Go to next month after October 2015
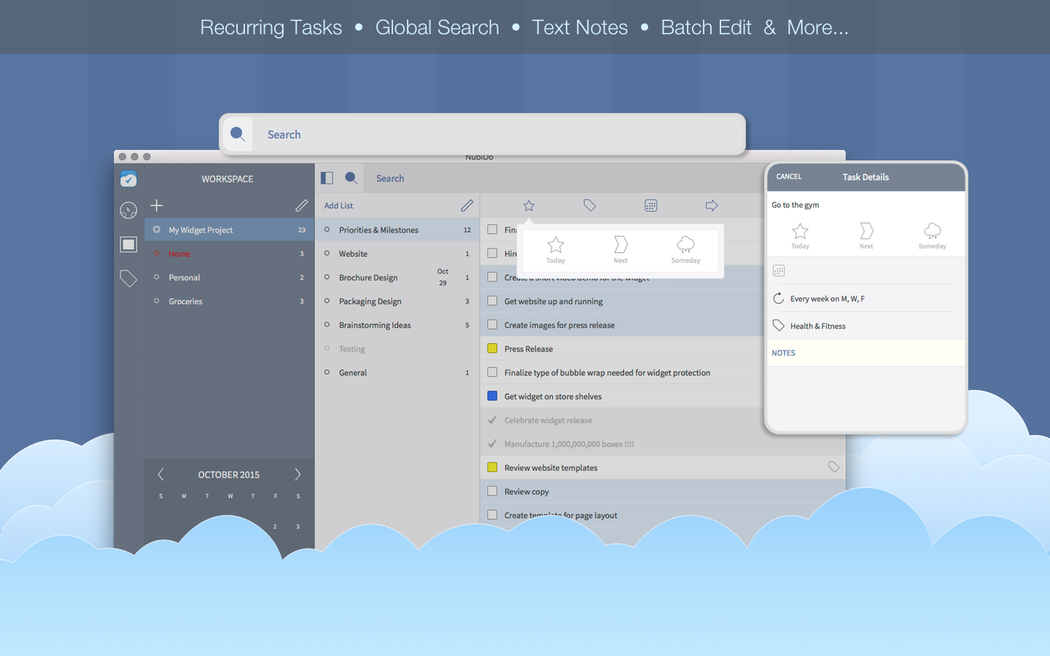Viewport: 1050px width, 656px height. 297,475
